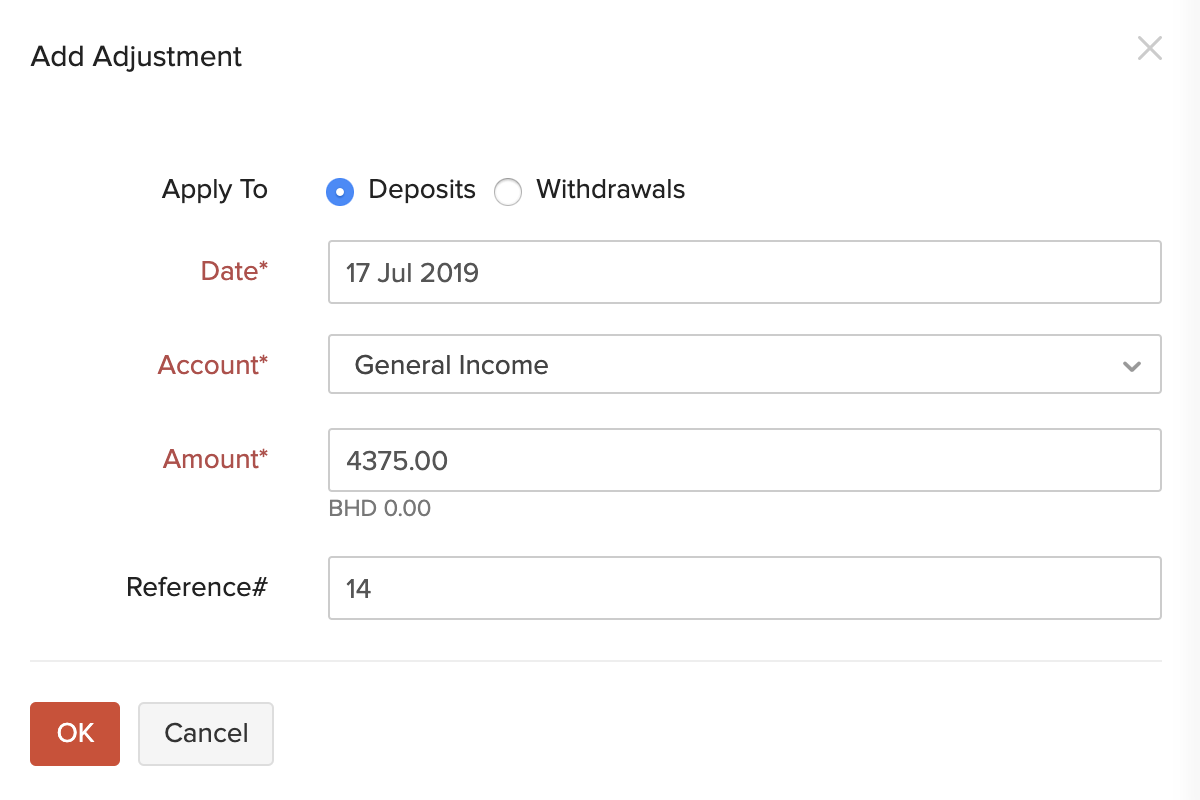This screenshot has width=1200, height=800.
Task: Click inside the Amount field
Action: coord(745,459)
